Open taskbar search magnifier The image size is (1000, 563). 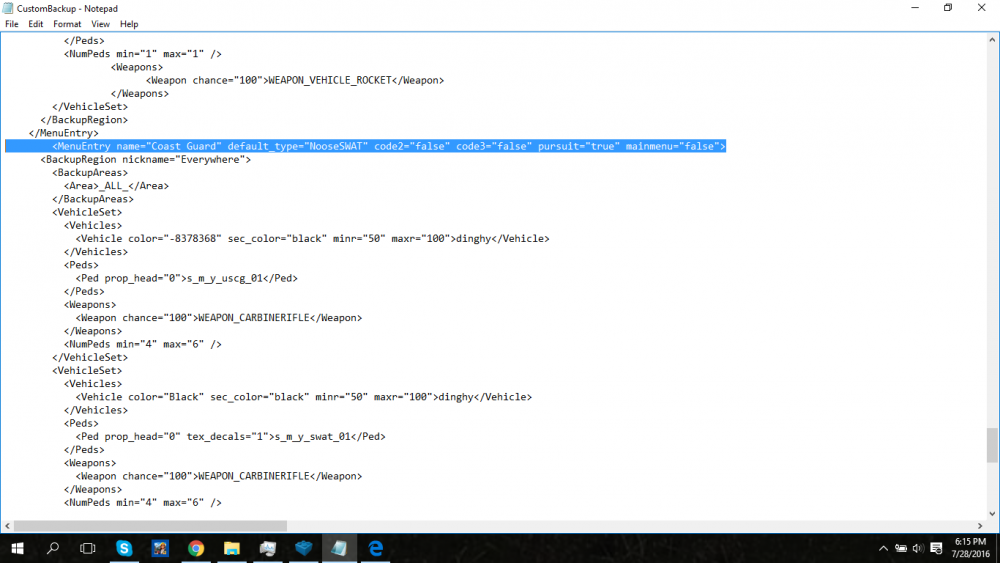tap(53, 548)
